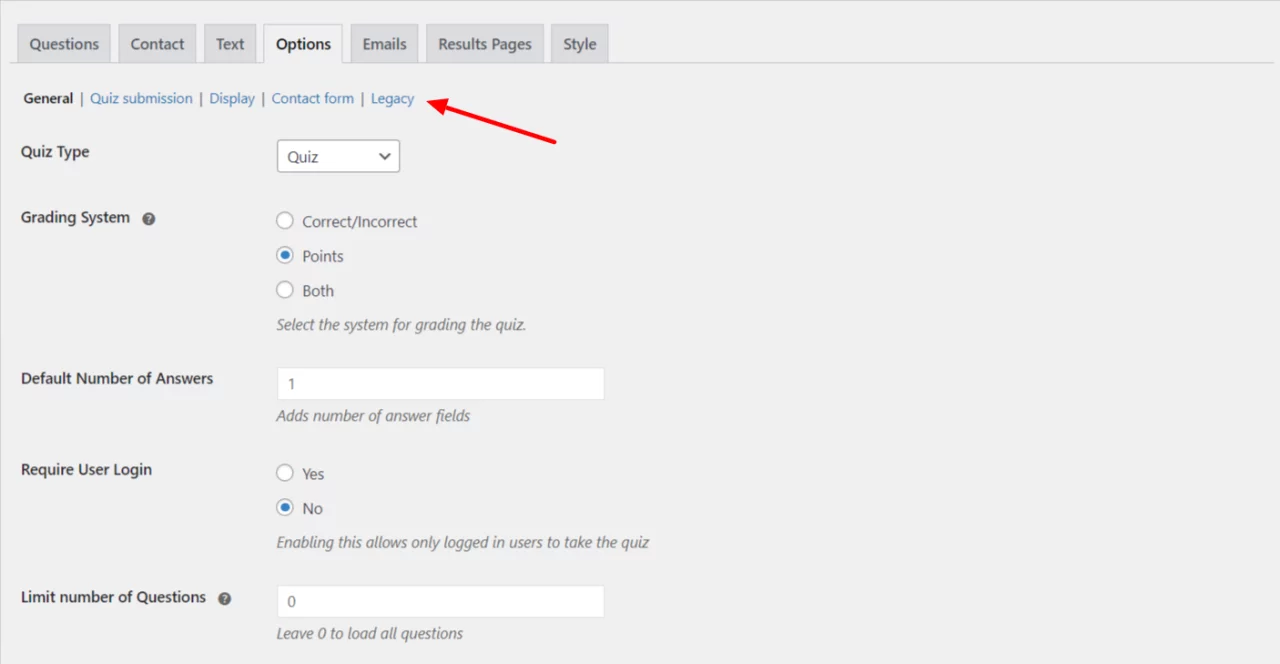This screenshot has height=664, width=1280.
Task: Open the Legacy options link
Action: 392,98
